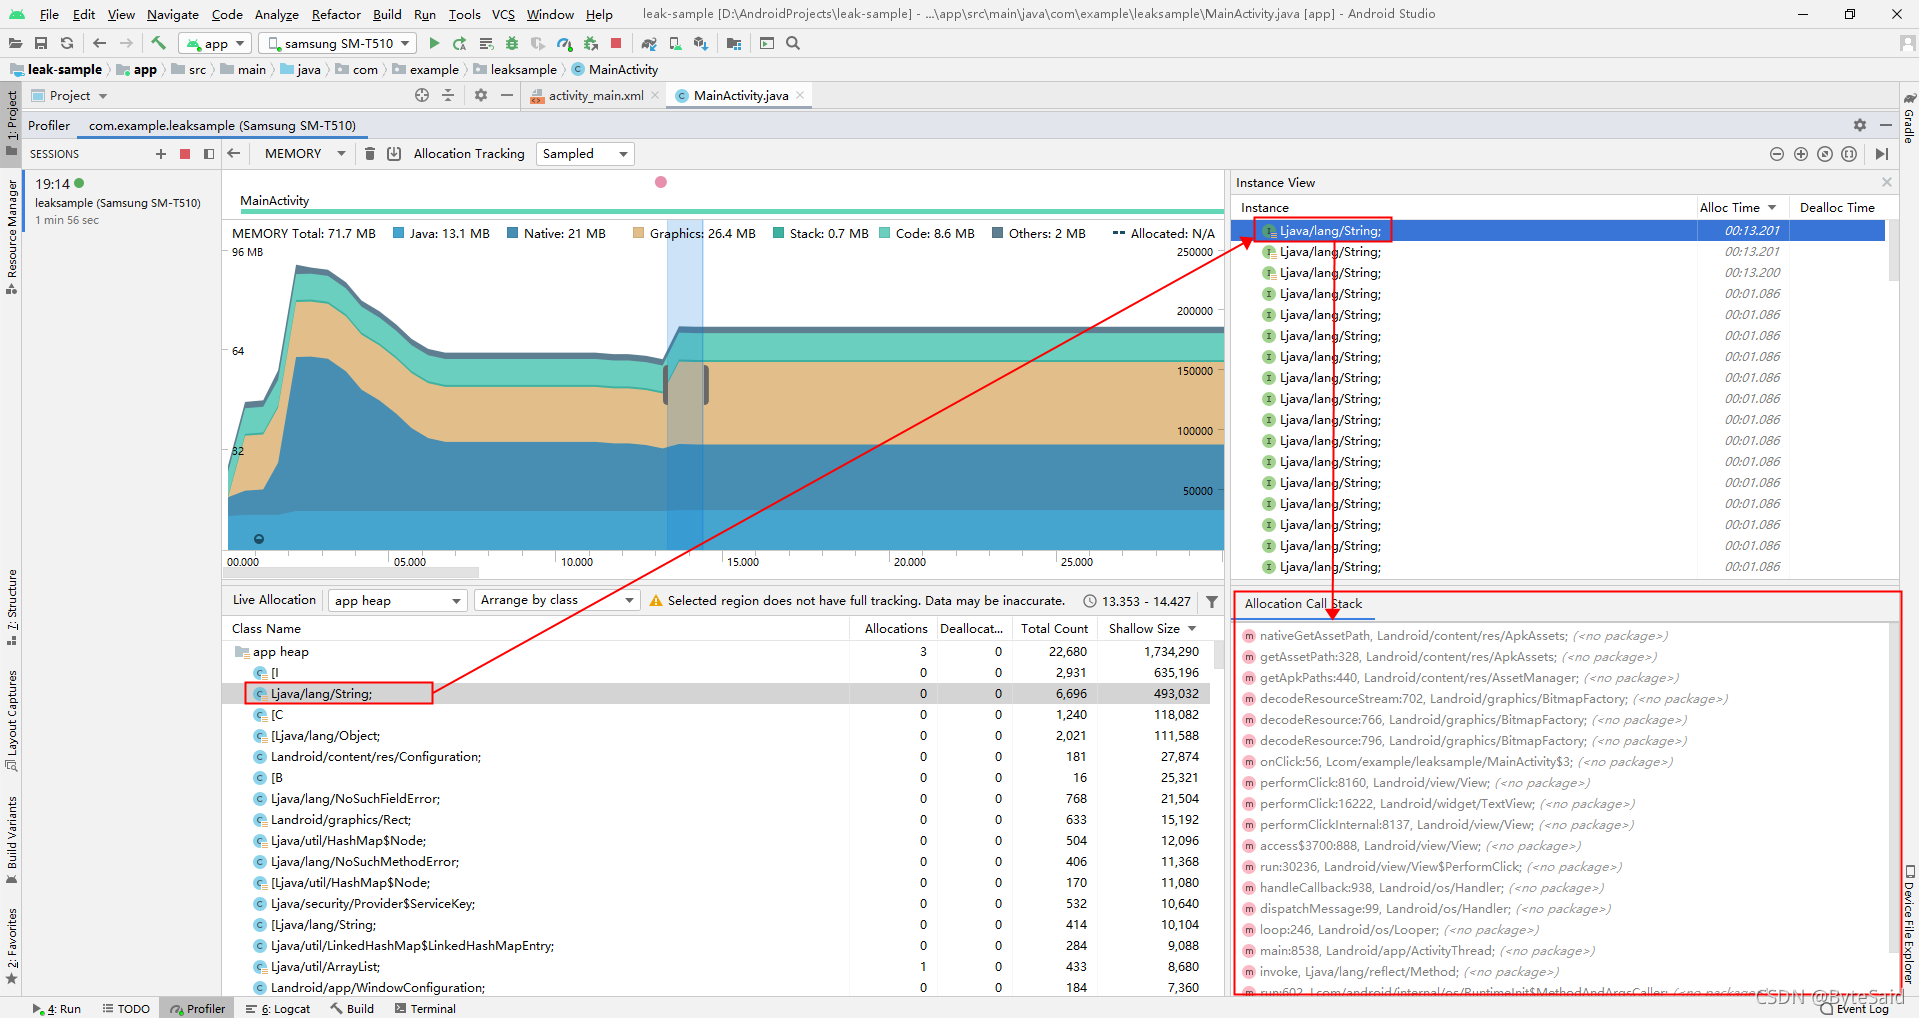Click the Force garbage collection trash icon
Image resolution: width=1919 pixels, height=1018 pixels.
[369, 153]
